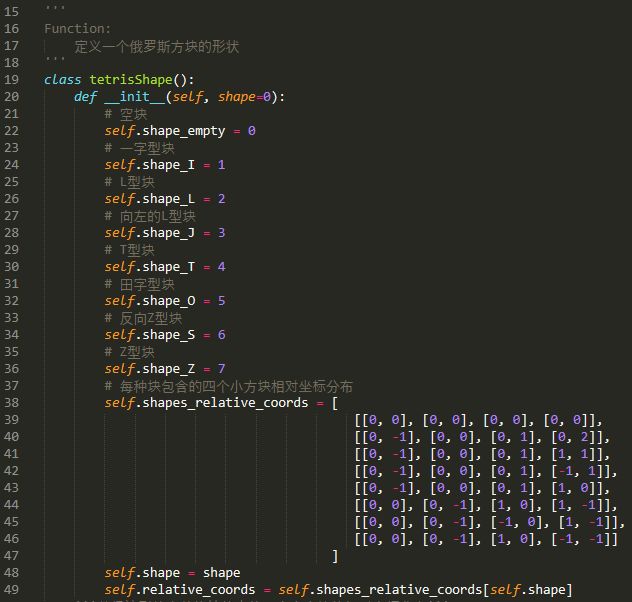
Task: Place cursor on self.shape = shape line
Action: pos(172,573)
